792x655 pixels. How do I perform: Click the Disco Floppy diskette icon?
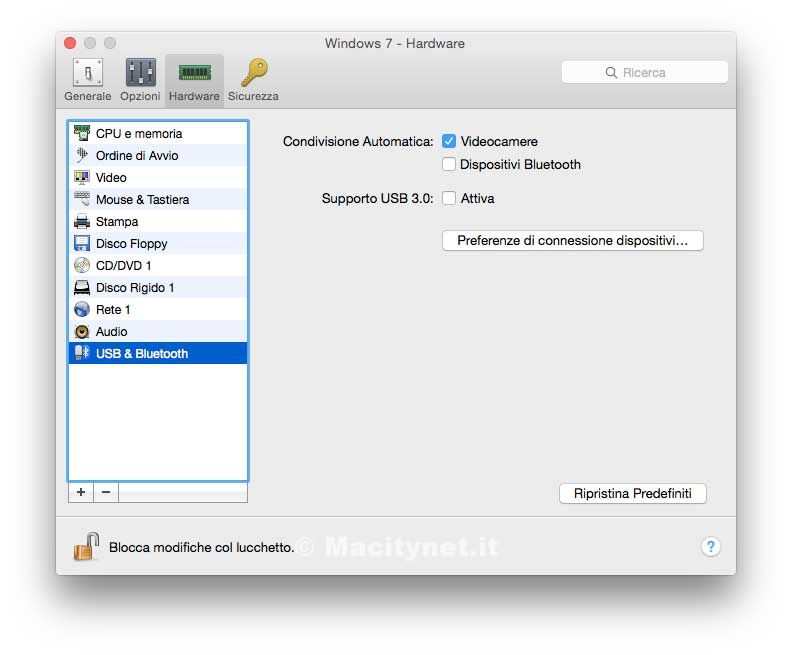point(82,243)
